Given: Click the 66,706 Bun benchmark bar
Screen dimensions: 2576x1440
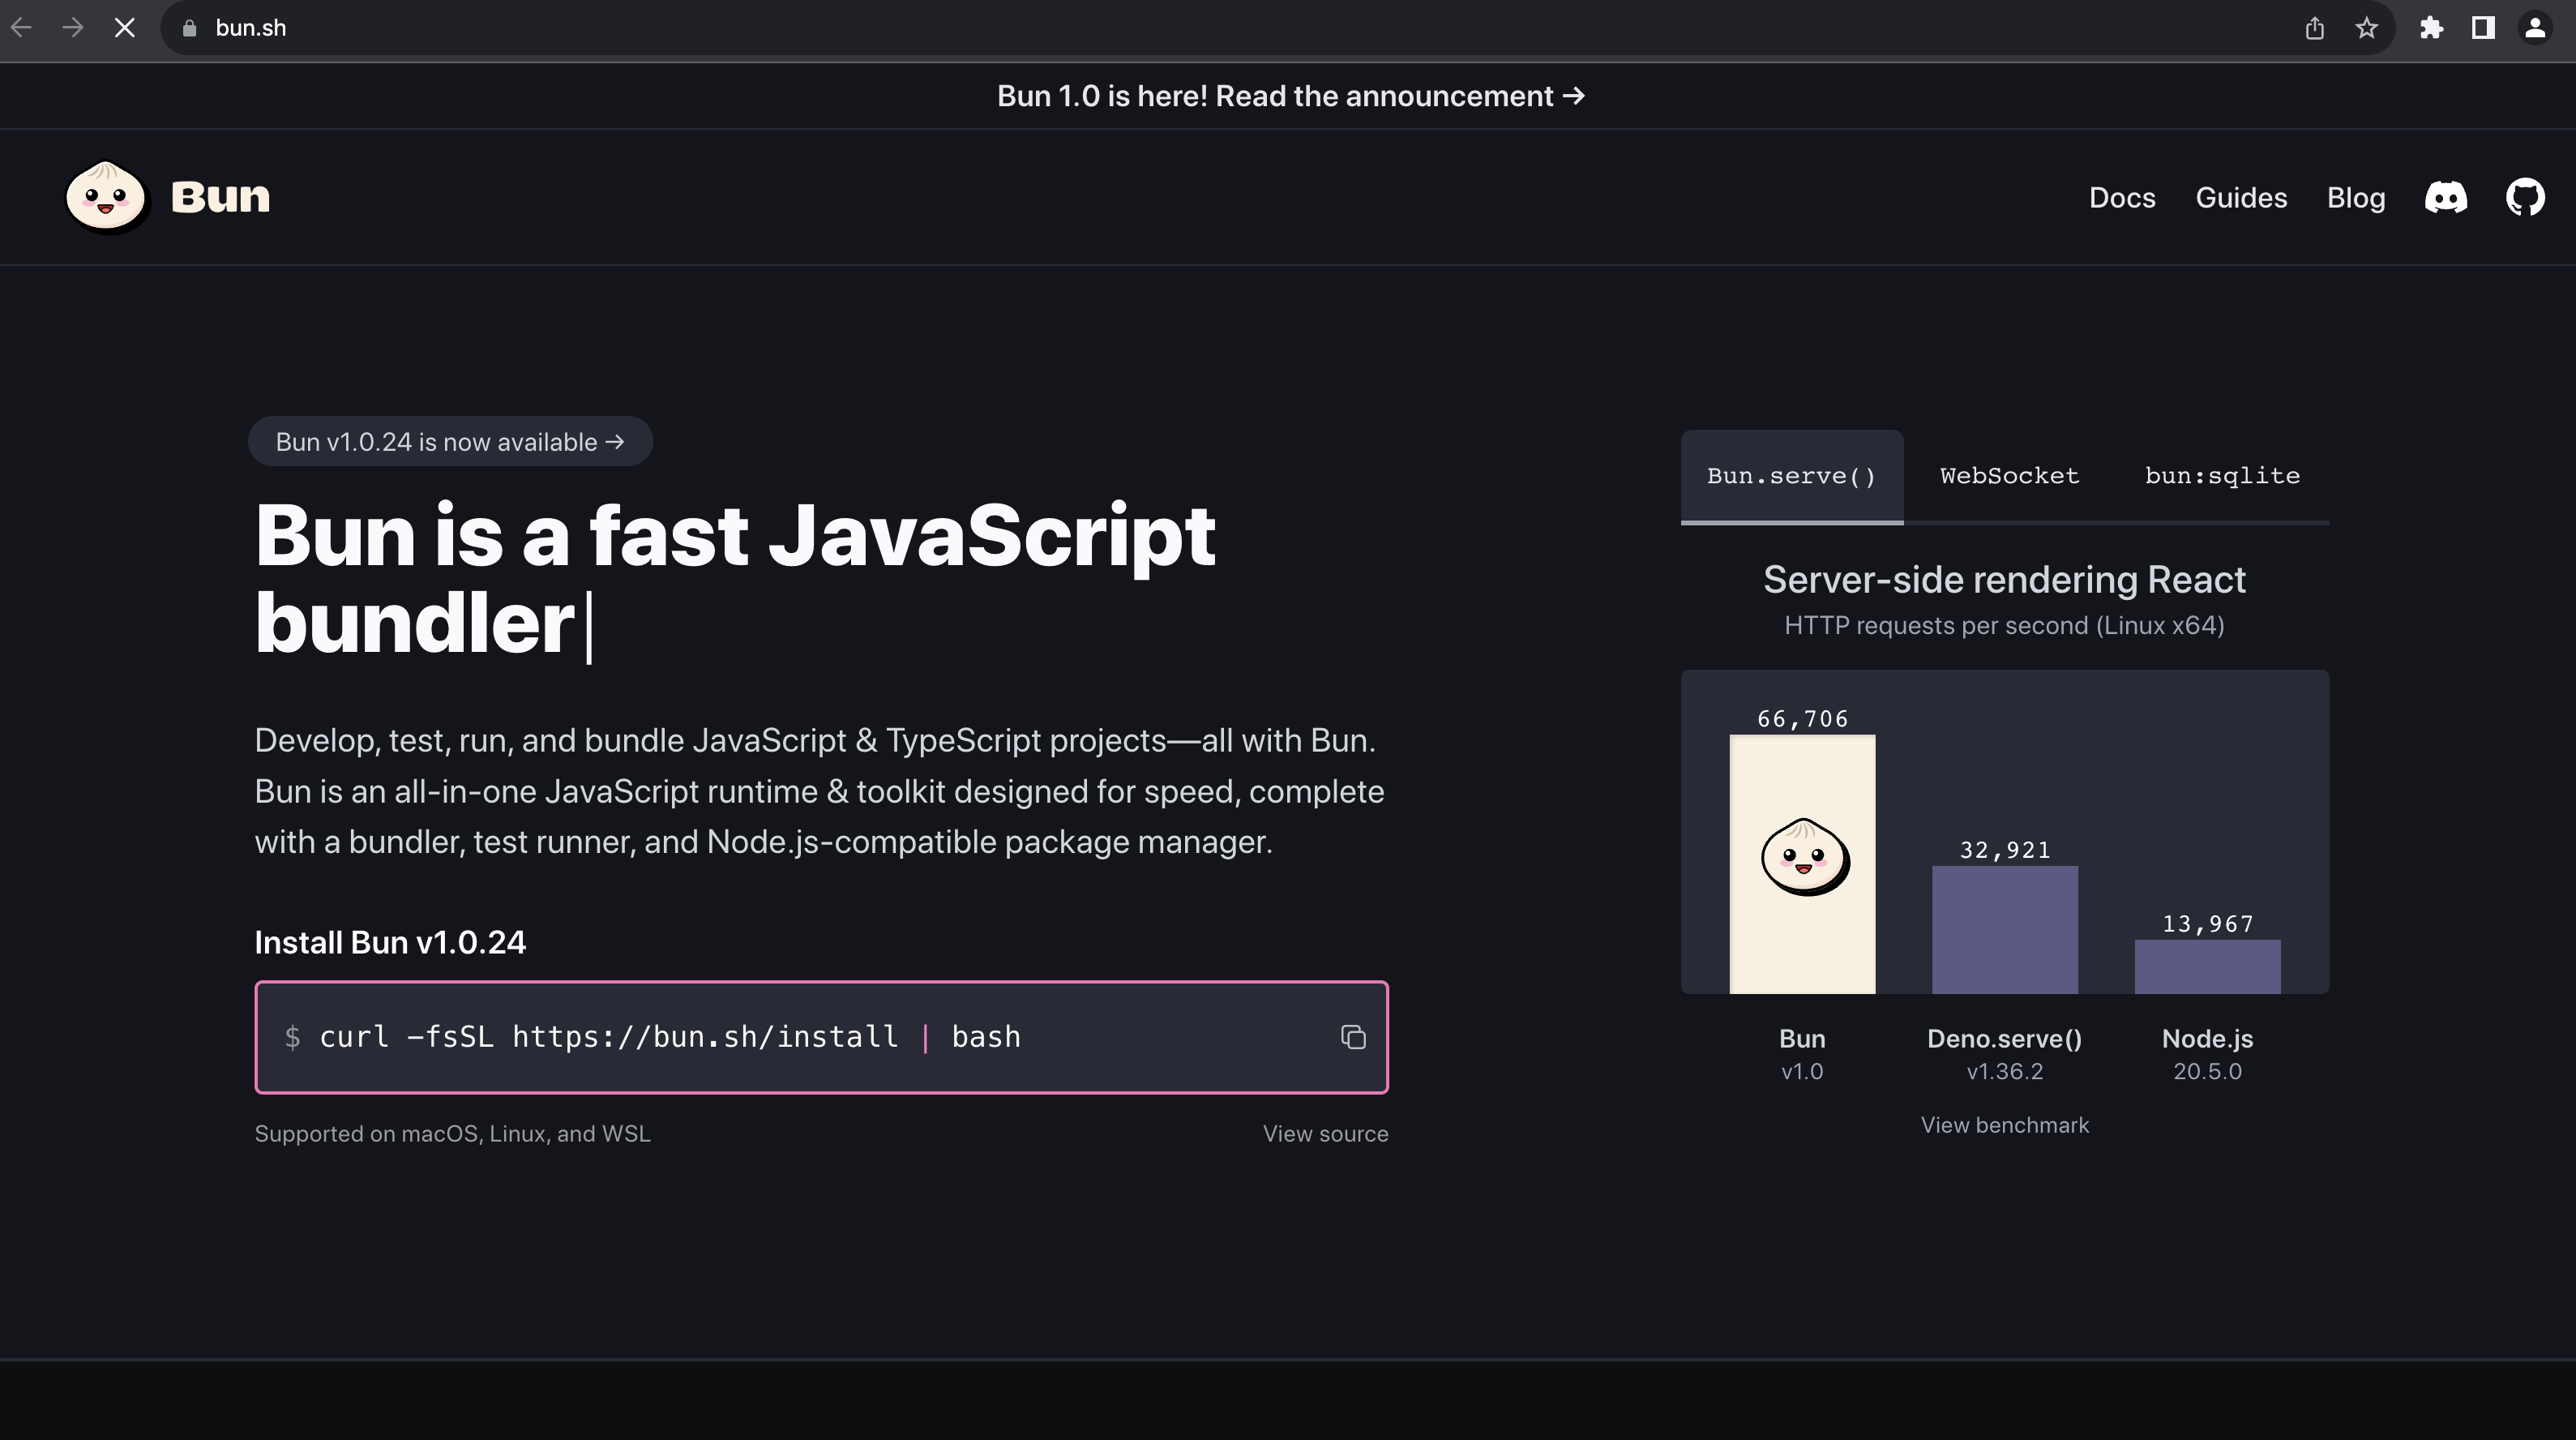Looking at the screenshot, I should point(1802,864).
